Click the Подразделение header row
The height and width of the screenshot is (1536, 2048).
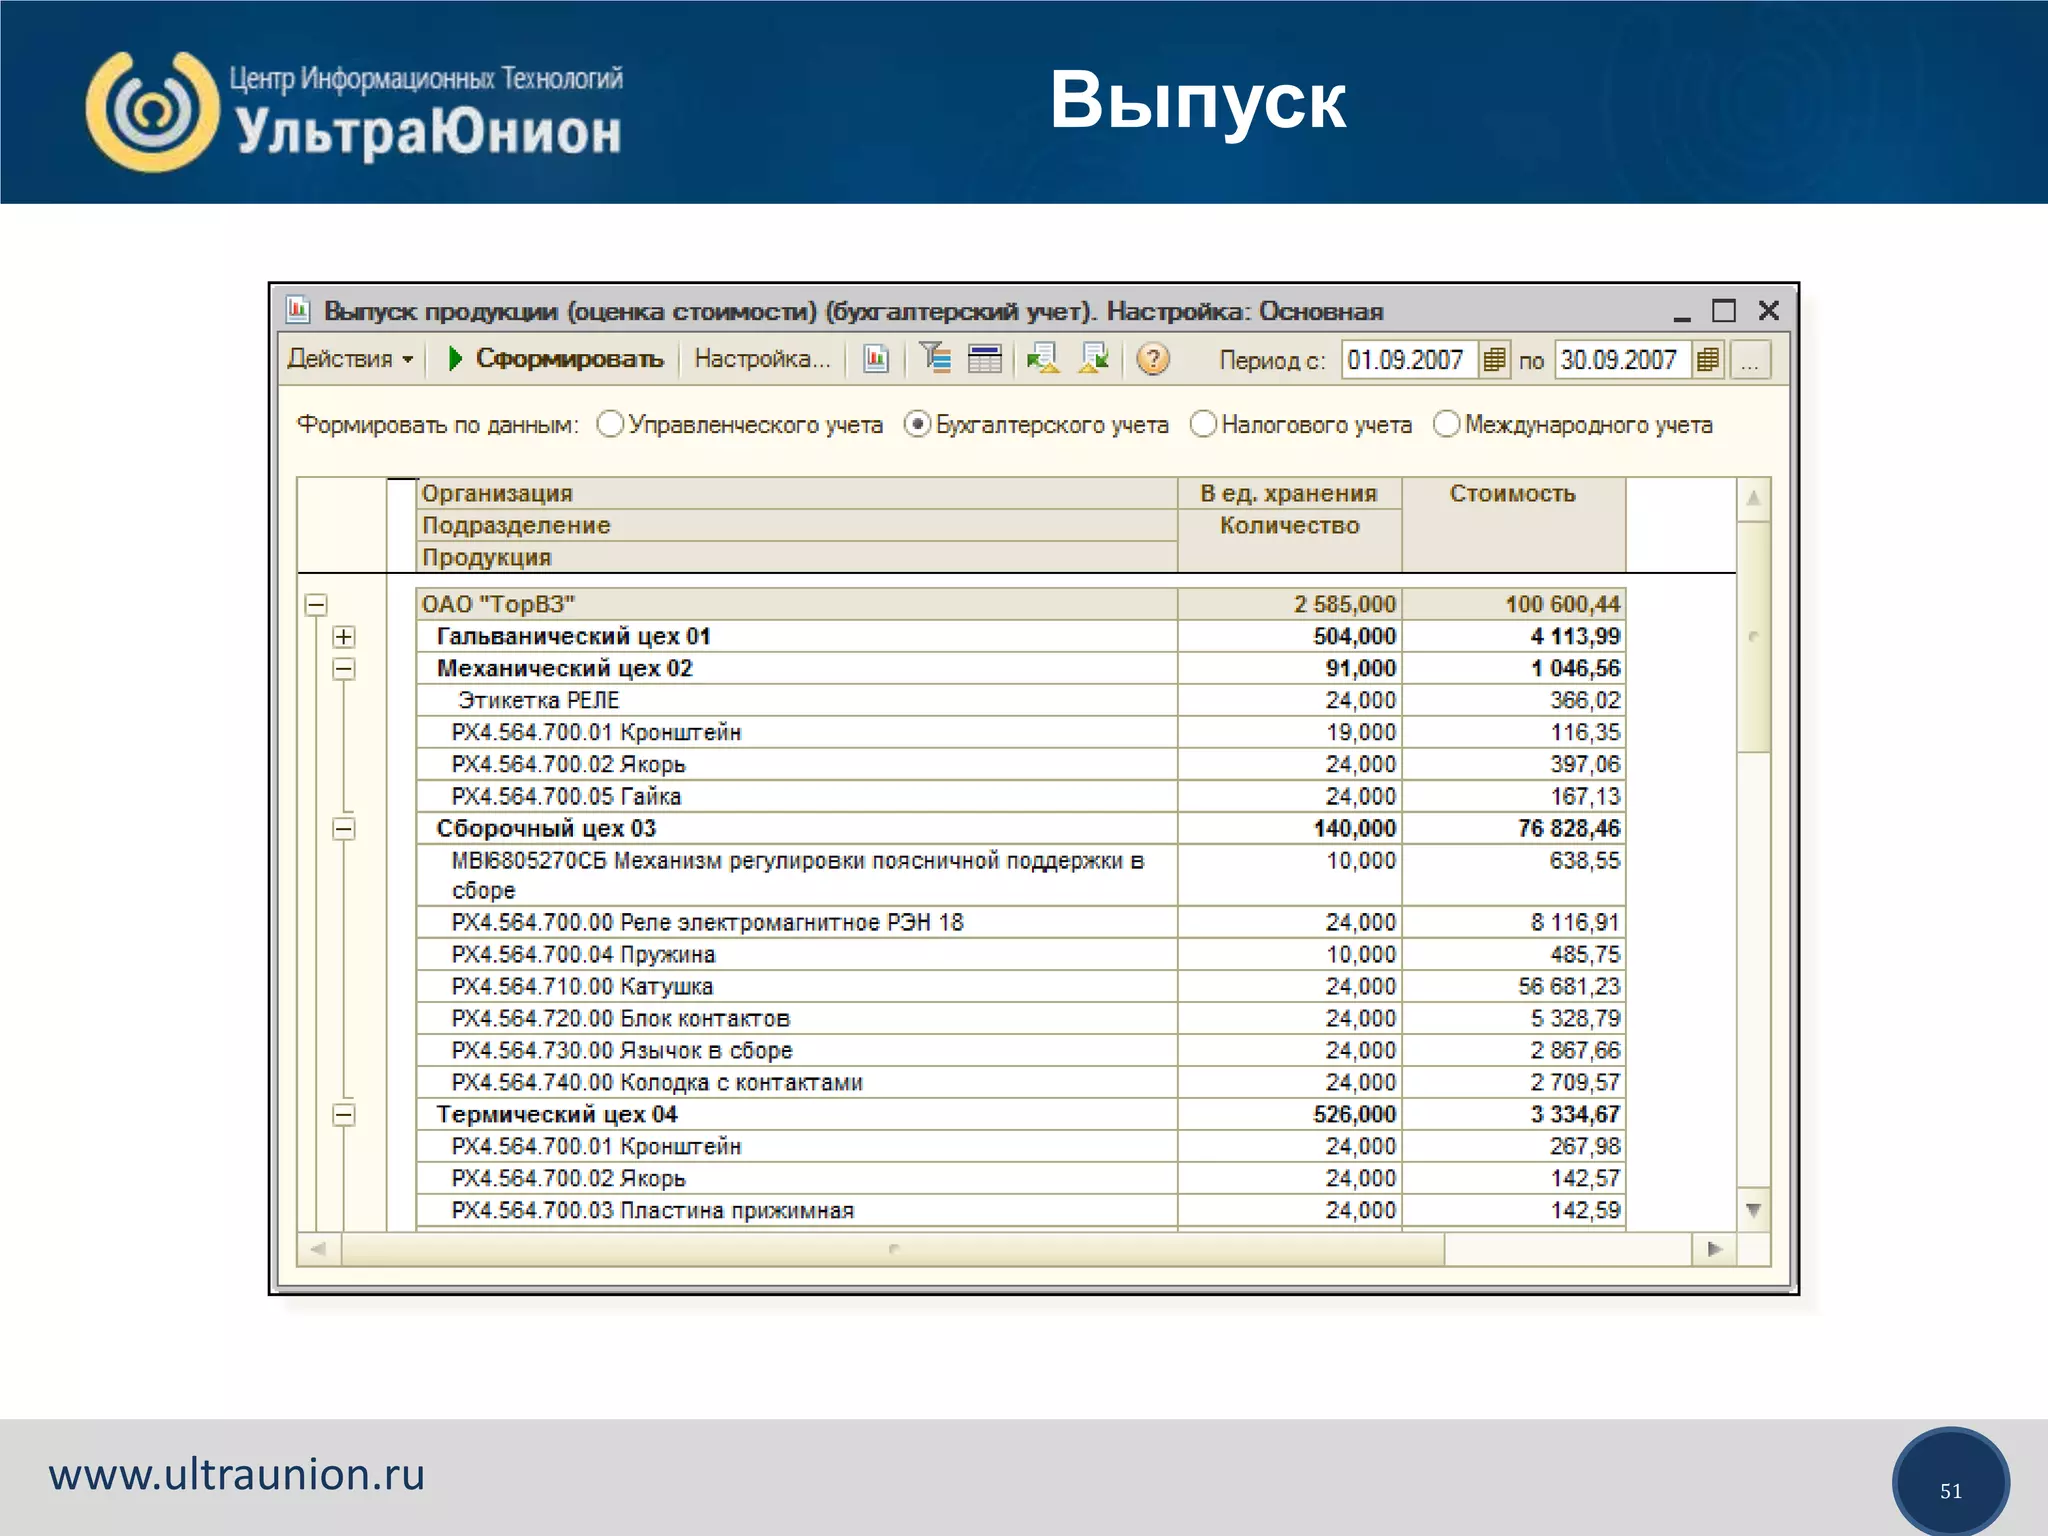(x=796, y=525)
